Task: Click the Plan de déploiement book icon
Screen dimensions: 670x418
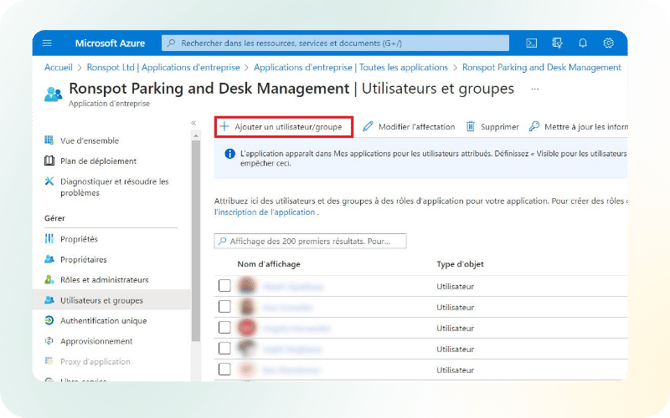Action: click(49, 161)
